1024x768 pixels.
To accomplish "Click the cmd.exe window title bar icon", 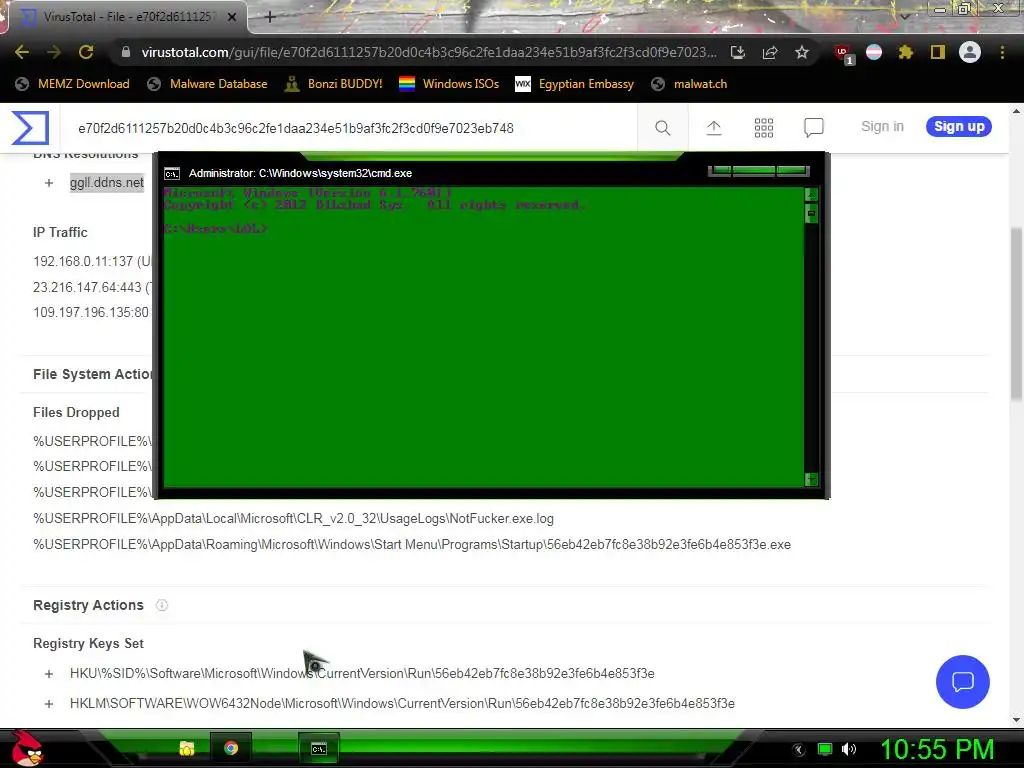I will click(172, 173).
